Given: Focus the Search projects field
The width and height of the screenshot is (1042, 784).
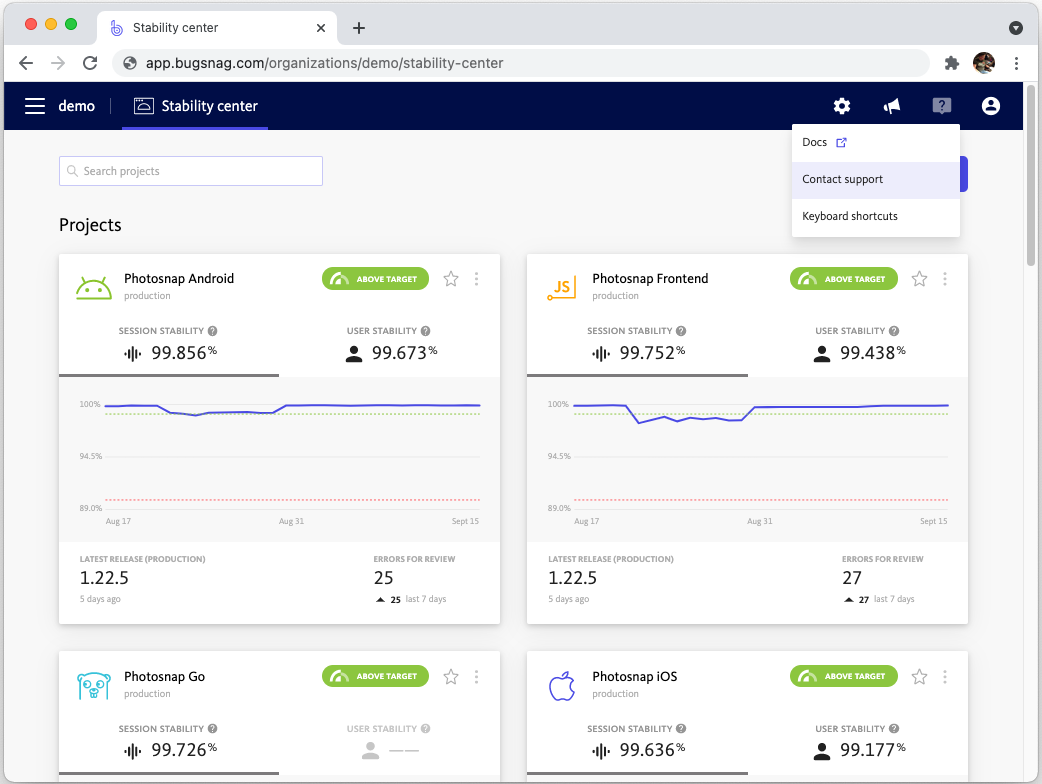Looking at the screenshot, I should [191, 171].
